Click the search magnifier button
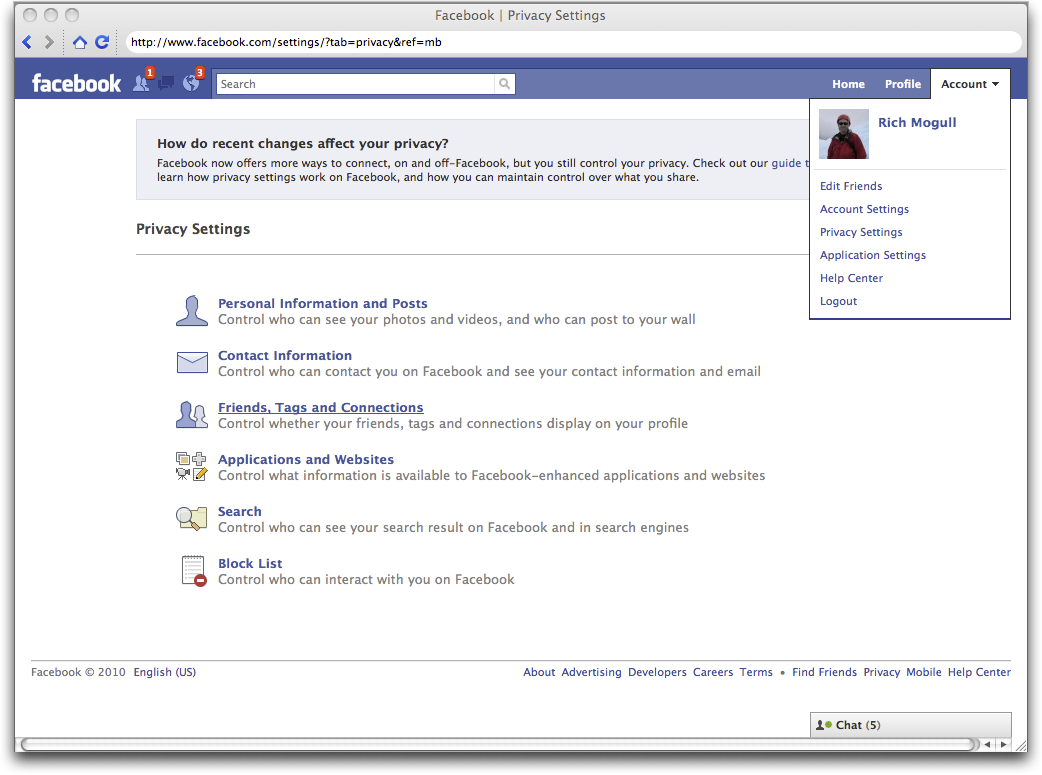 504,84
